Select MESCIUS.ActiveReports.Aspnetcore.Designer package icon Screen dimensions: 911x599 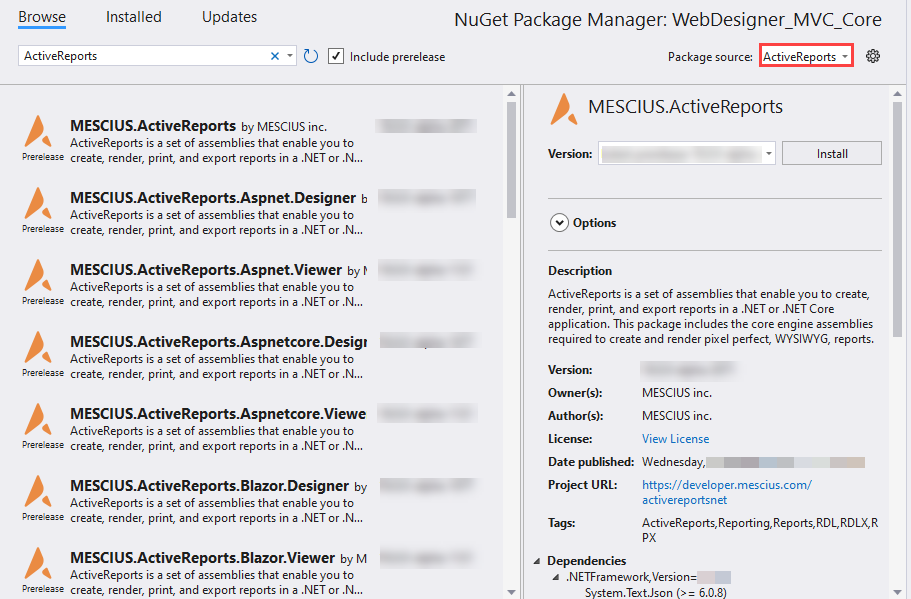(x=38, y=347)
